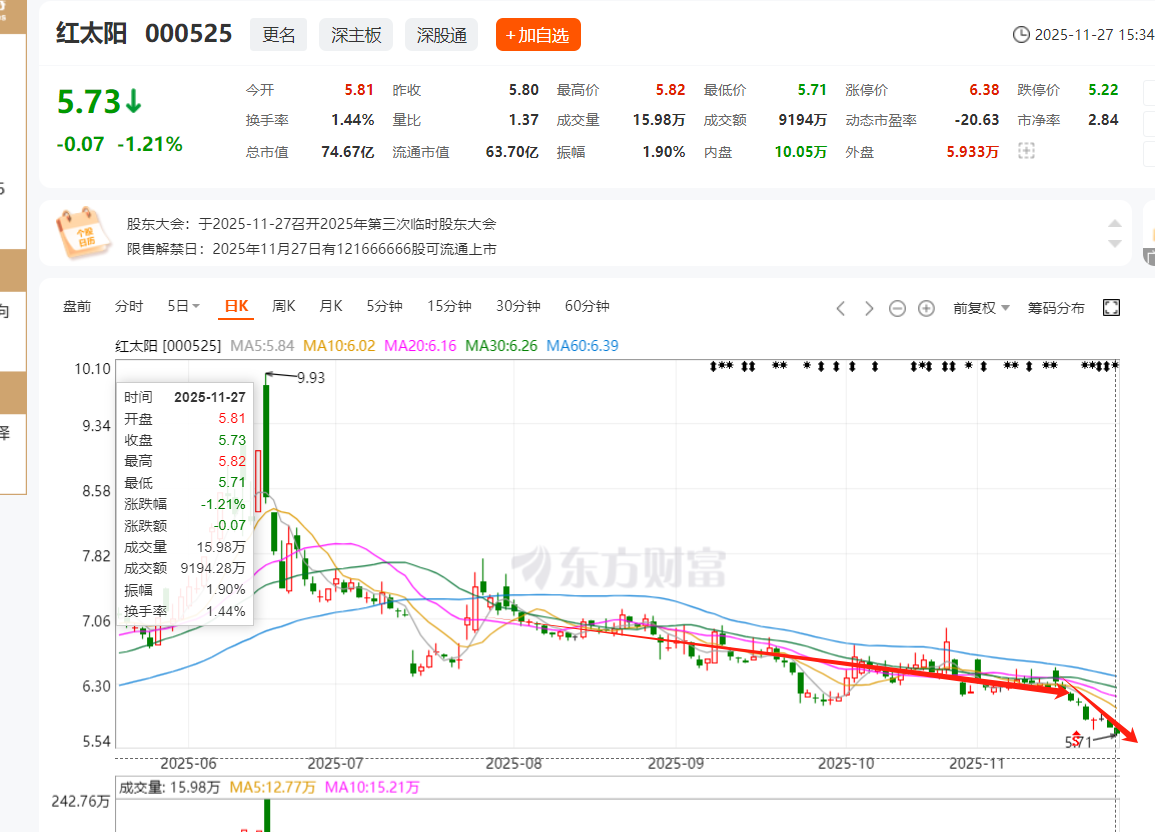Image resolution: width=1155 pixels, height=832 pixels.
Task: Click stock name 红太阳 heading
Action: (x=91, y=33)
